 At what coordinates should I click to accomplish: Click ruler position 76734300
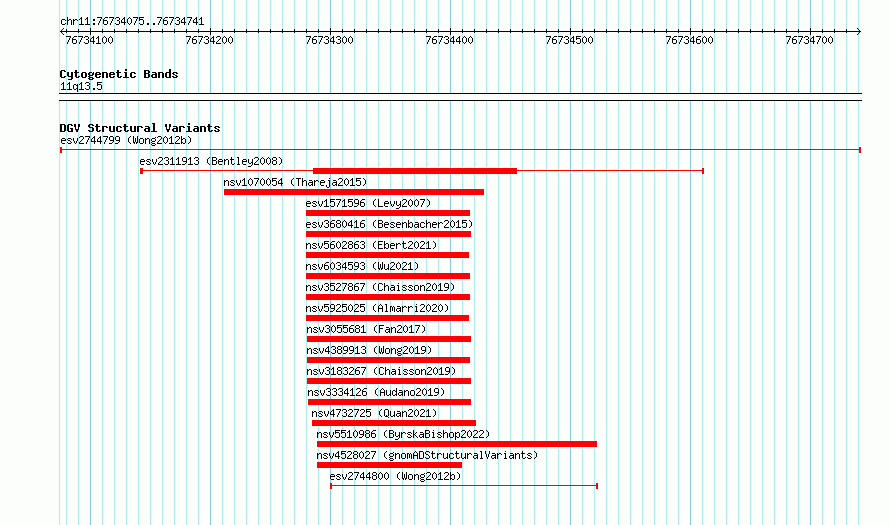coord(329,40)
